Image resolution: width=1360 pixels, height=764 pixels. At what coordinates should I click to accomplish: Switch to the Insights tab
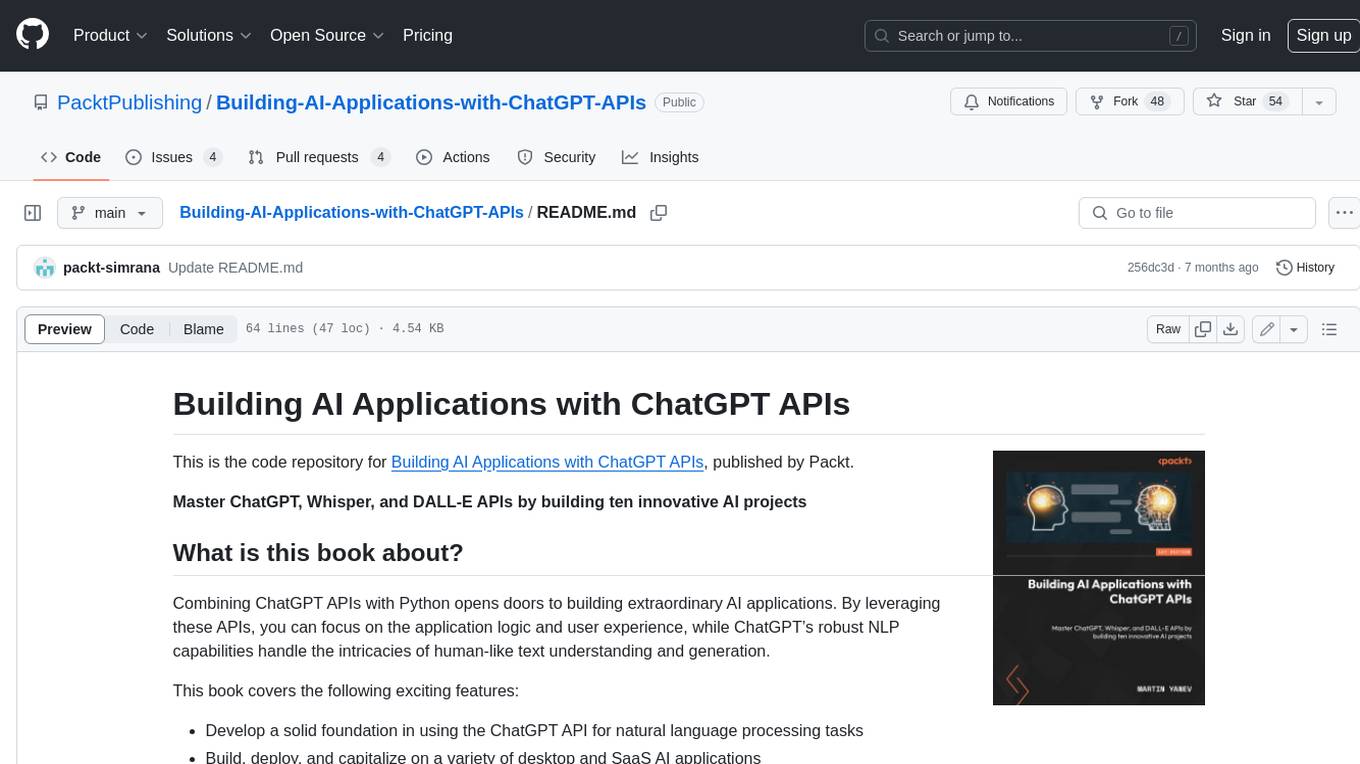tap(660, 157)
